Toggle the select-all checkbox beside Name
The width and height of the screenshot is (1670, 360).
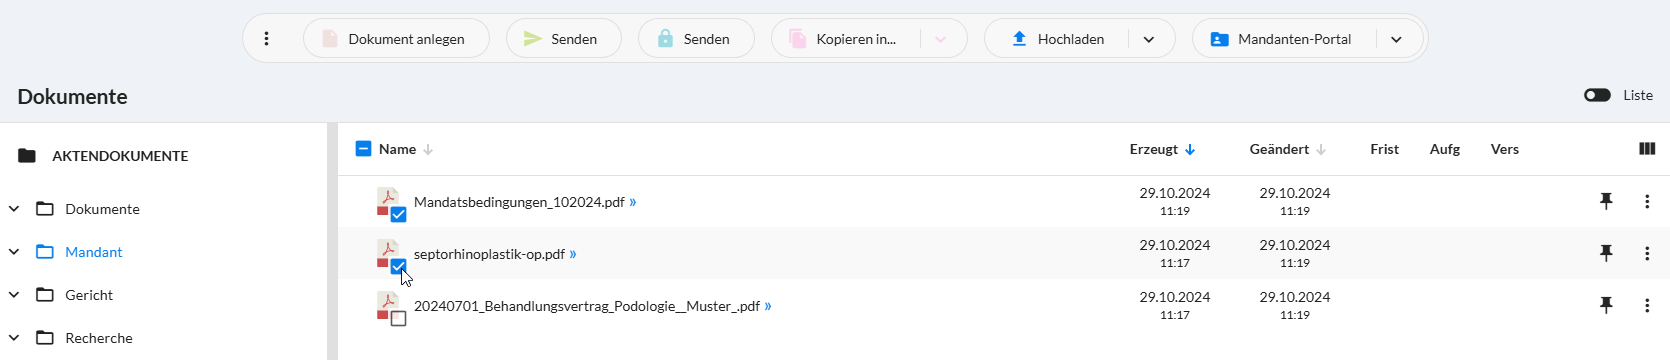click(x=364, y=149)
